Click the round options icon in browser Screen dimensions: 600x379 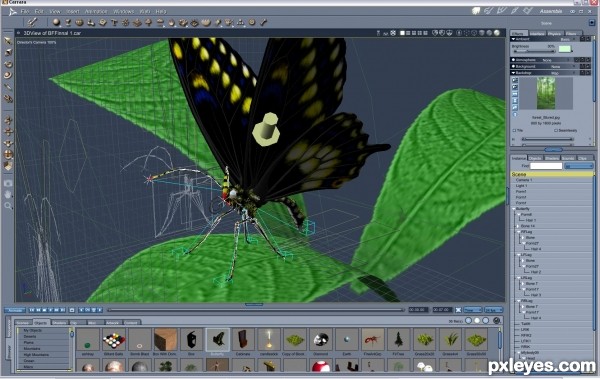click(x=497, y=320)
